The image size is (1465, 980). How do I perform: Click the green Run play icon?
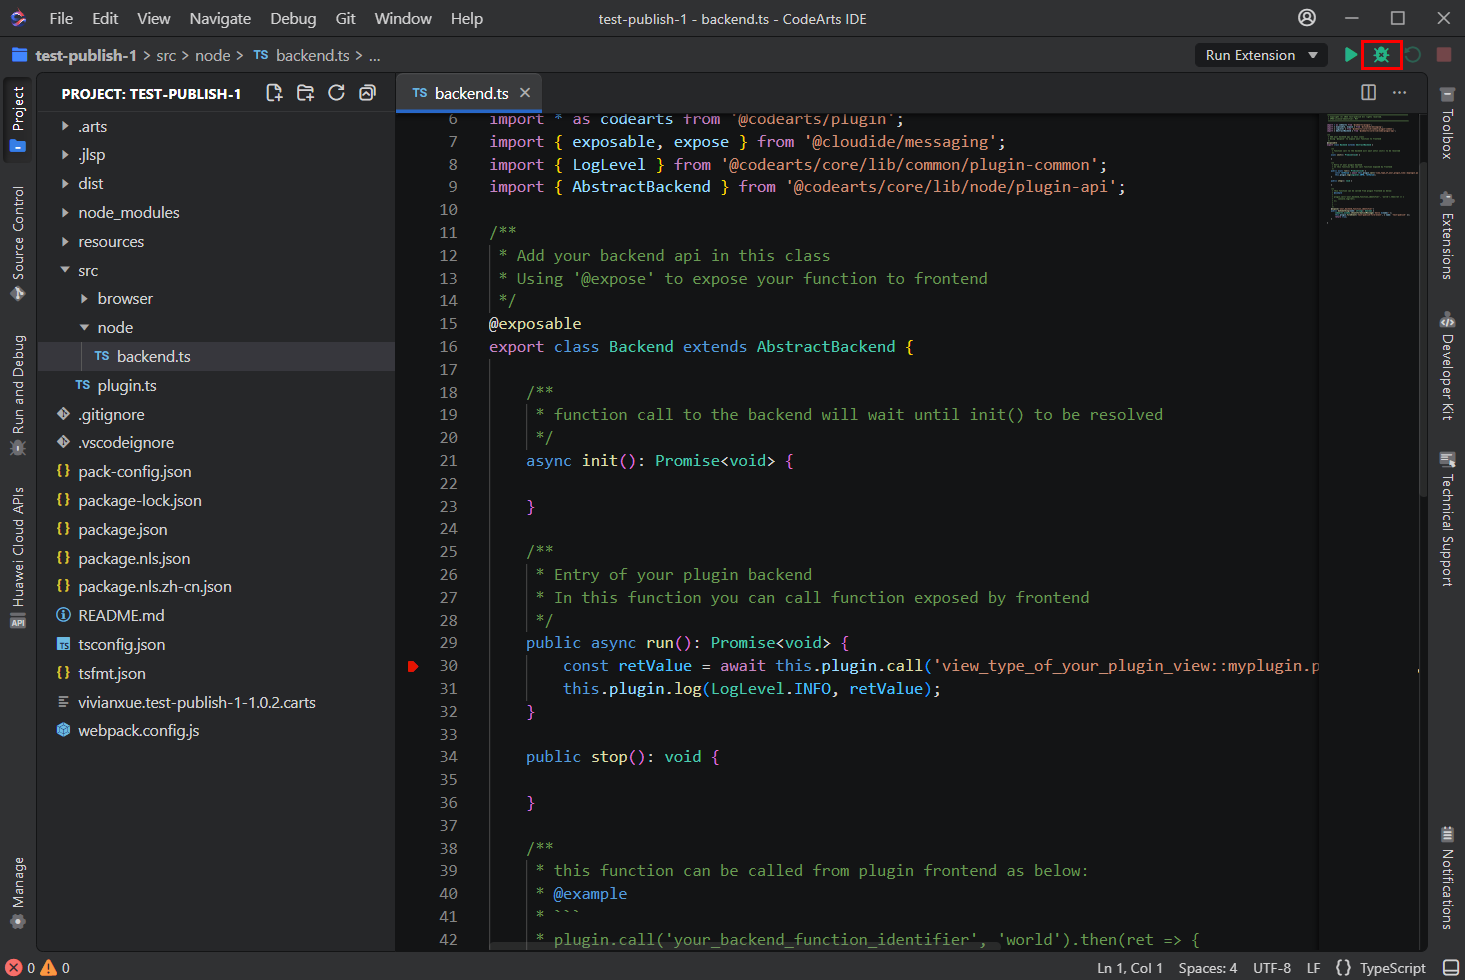tap(1351, 55)
